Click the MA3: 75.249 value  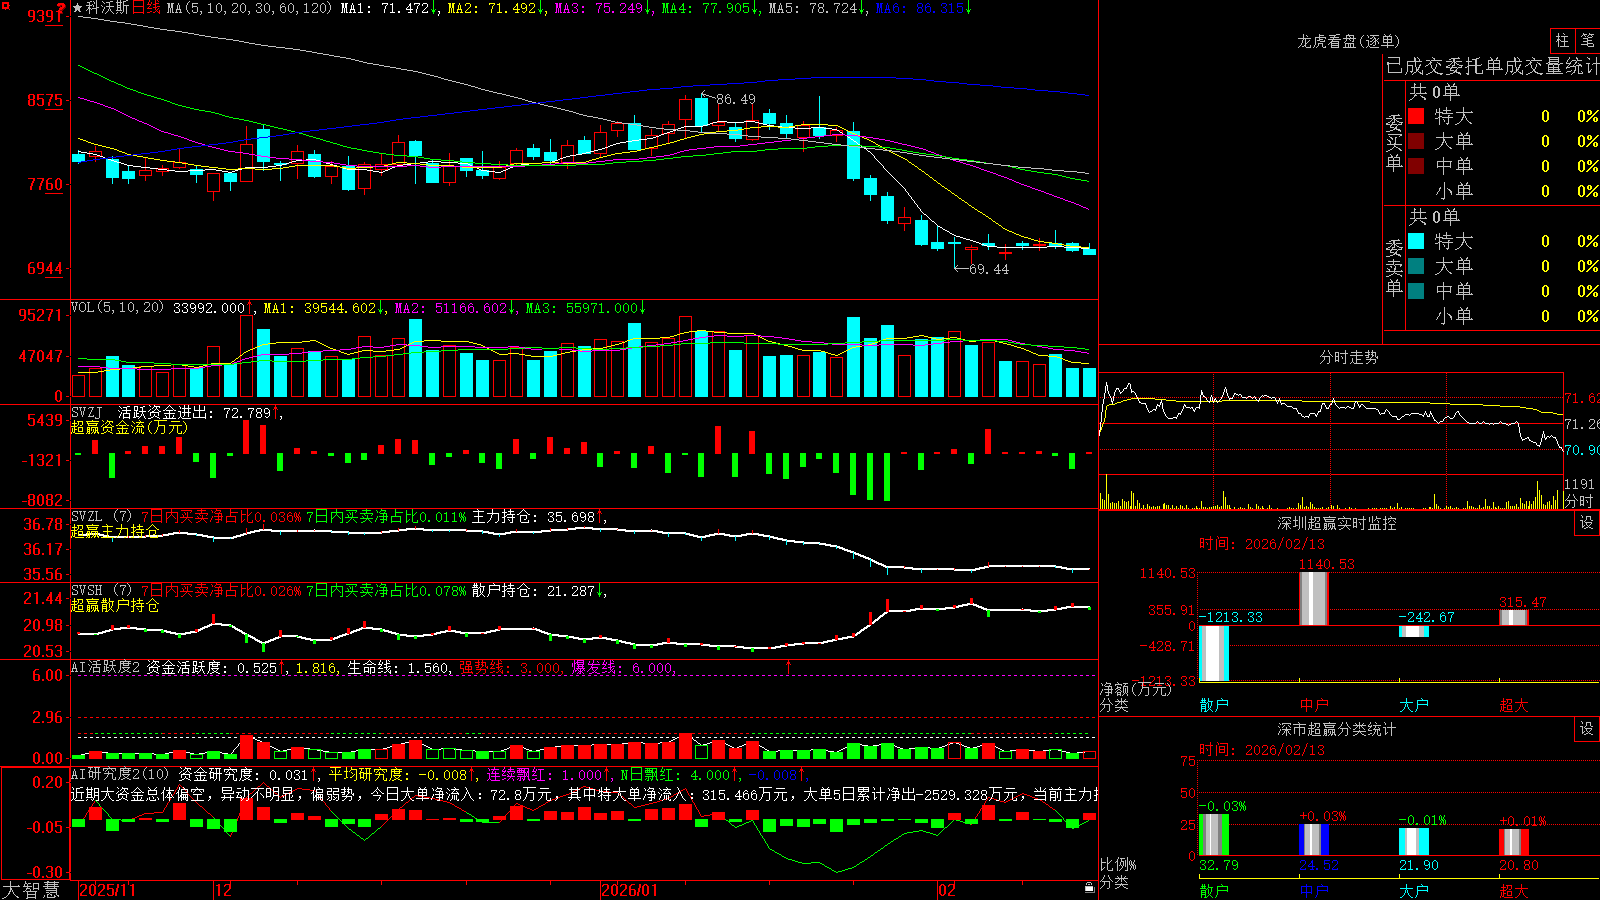603,8
